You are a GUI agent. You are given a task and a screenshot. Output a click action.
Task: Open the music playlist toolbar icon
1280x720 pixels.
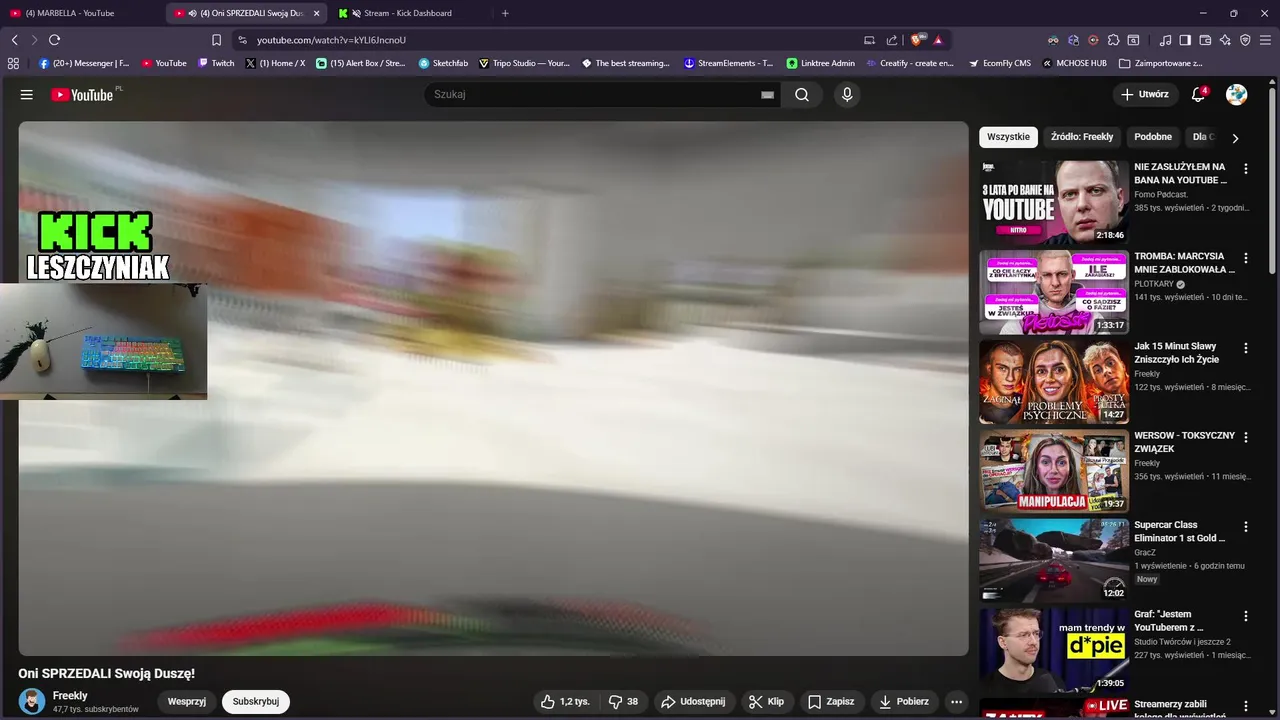click(x=1165, y=40)
